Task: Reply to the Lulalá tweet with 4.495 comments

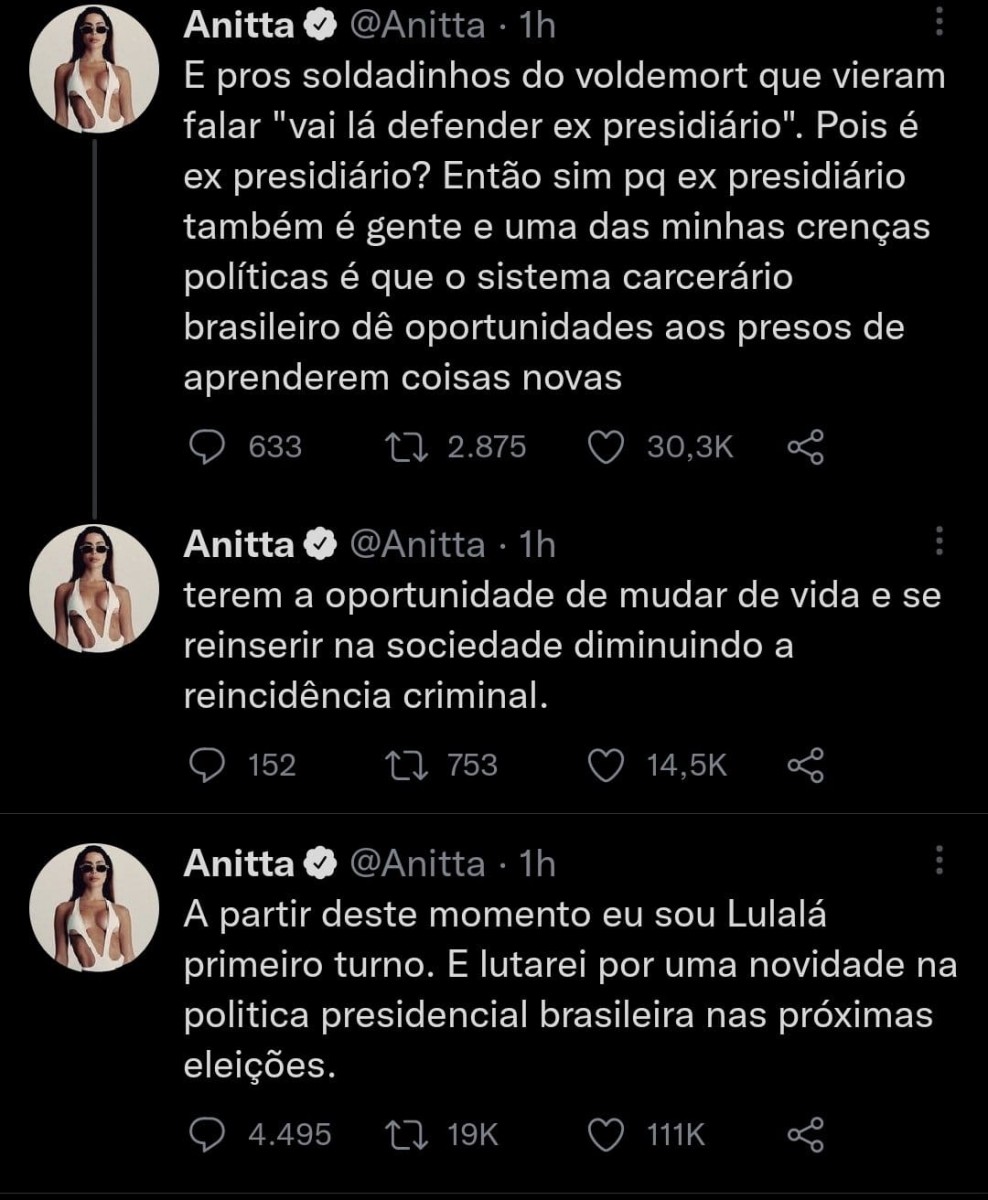Action: [208, 1134]
